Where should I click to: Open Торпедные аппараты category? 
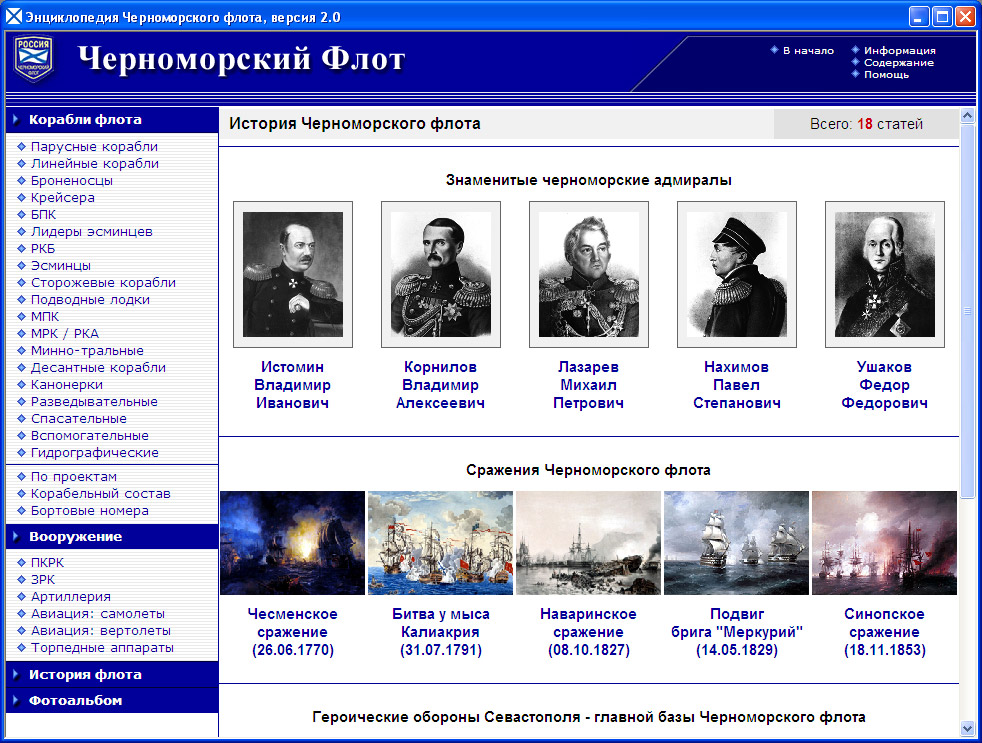point(102,647)
